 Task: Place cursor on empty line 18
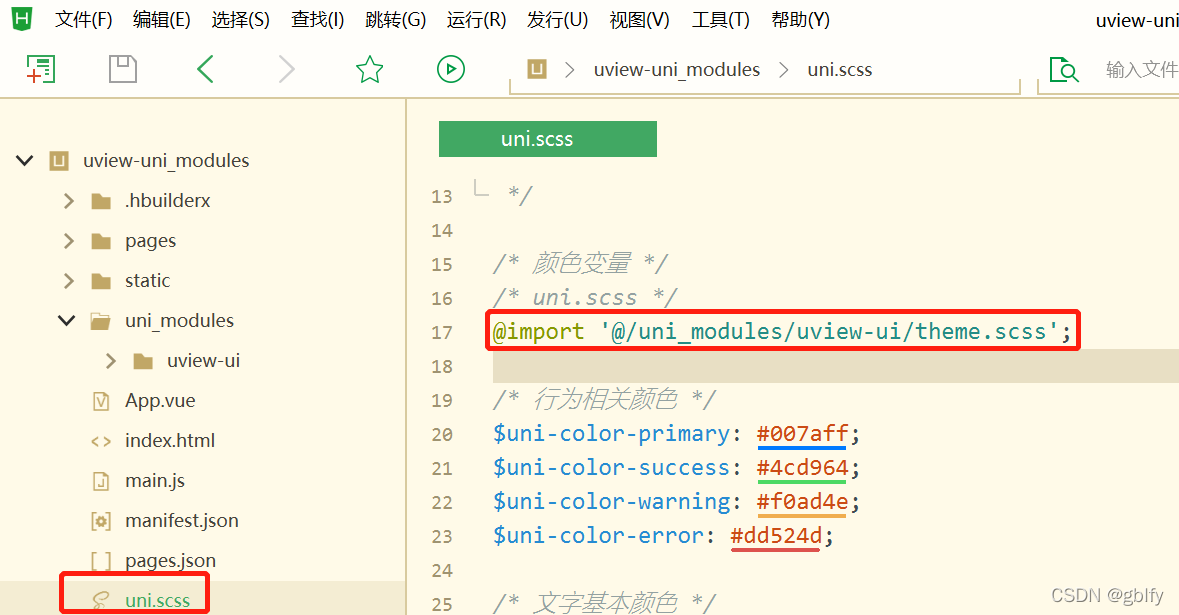click(x=835, y=366)
